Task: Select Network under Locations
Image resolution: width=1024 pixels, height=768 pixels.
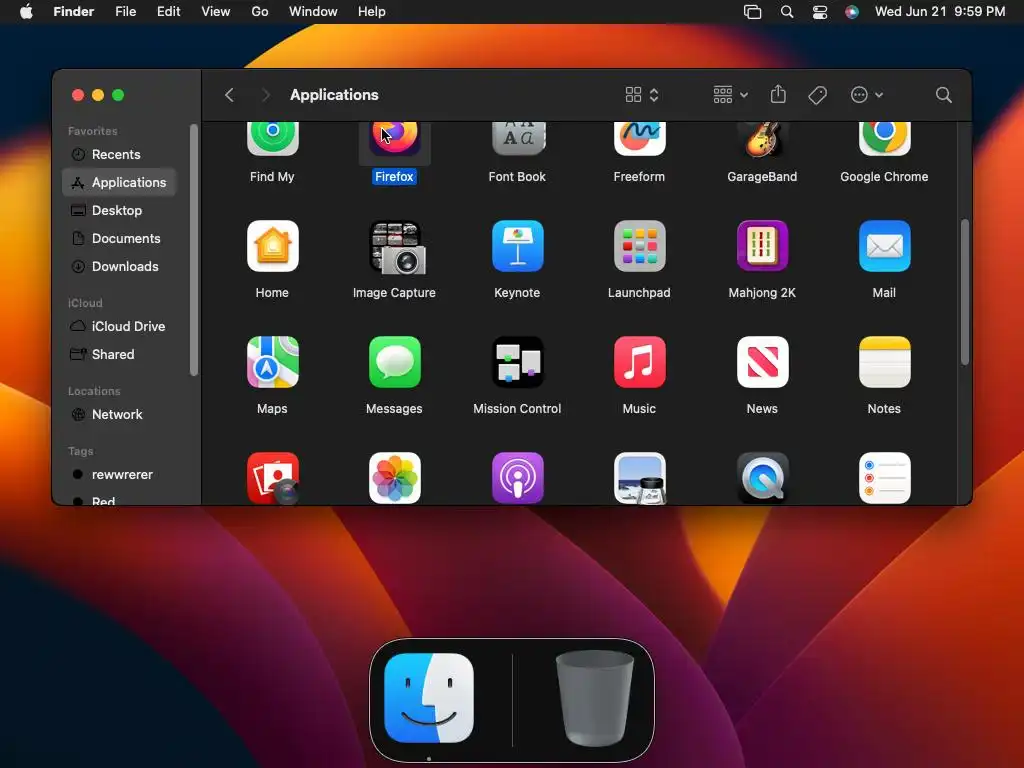Action: [x=120, y=415]
